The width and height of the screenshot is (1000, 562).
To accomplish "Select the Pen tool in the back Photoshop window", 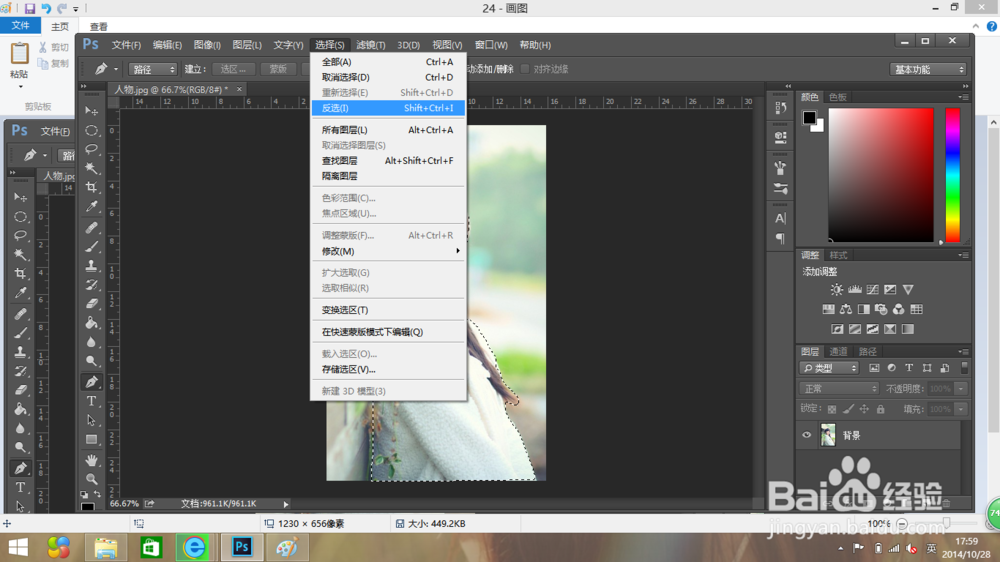I will 20,468.
